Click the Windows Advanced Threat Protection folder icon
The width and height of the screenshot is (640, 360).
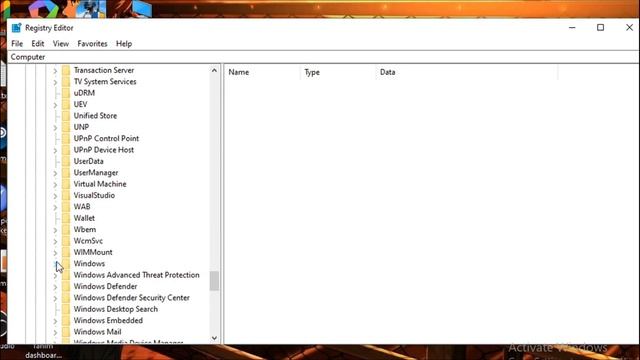coord(66,275)
